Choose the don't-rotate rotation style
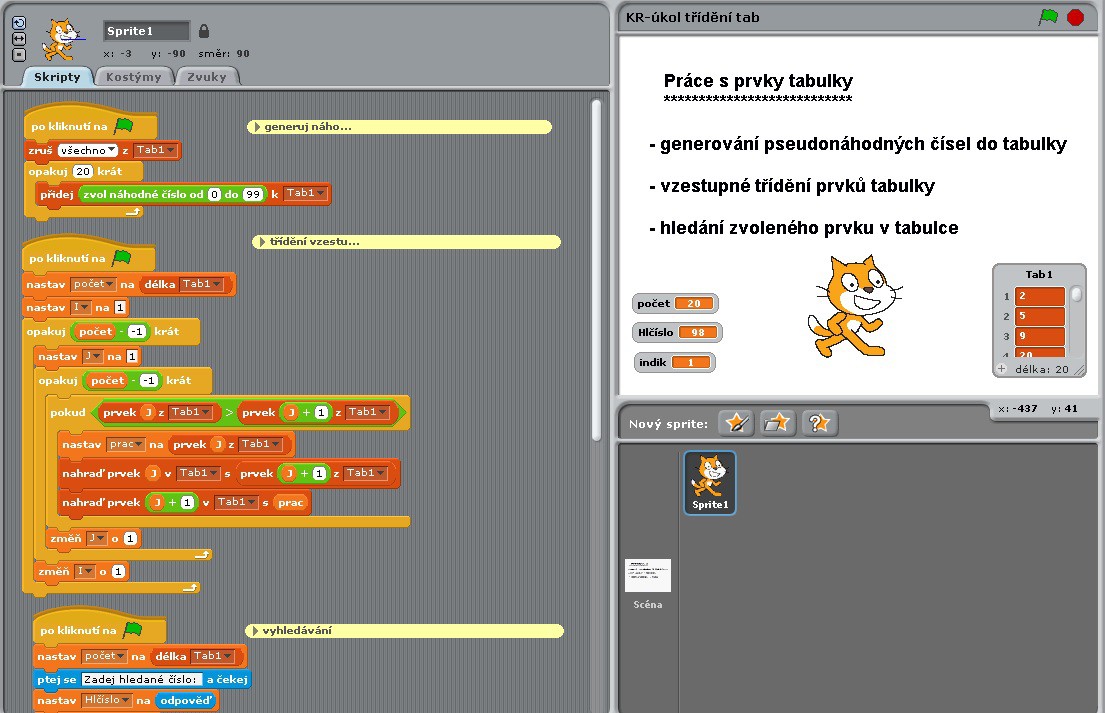Image resolution: width=1105 pixels, height=713 pixels. [18, 53]
